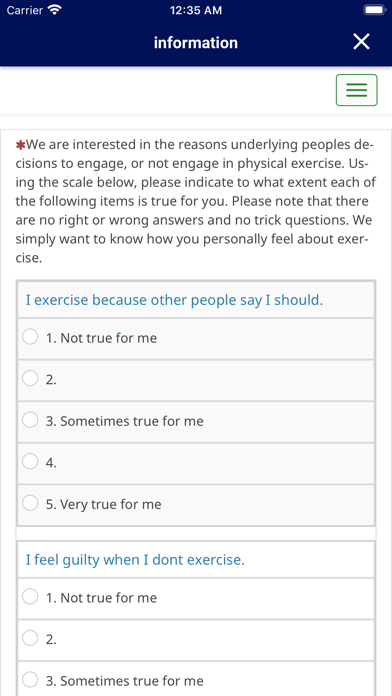Click '5. Very true for me' label text
The image size is (392, 696).
(x=103, y=504)
